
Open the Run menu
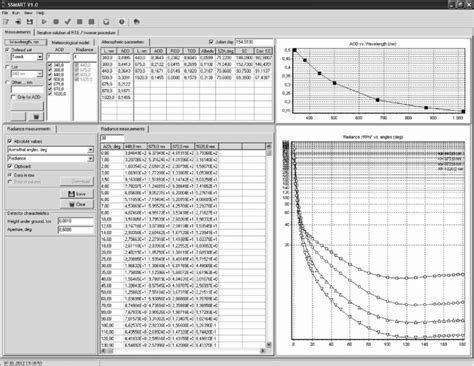16,13
